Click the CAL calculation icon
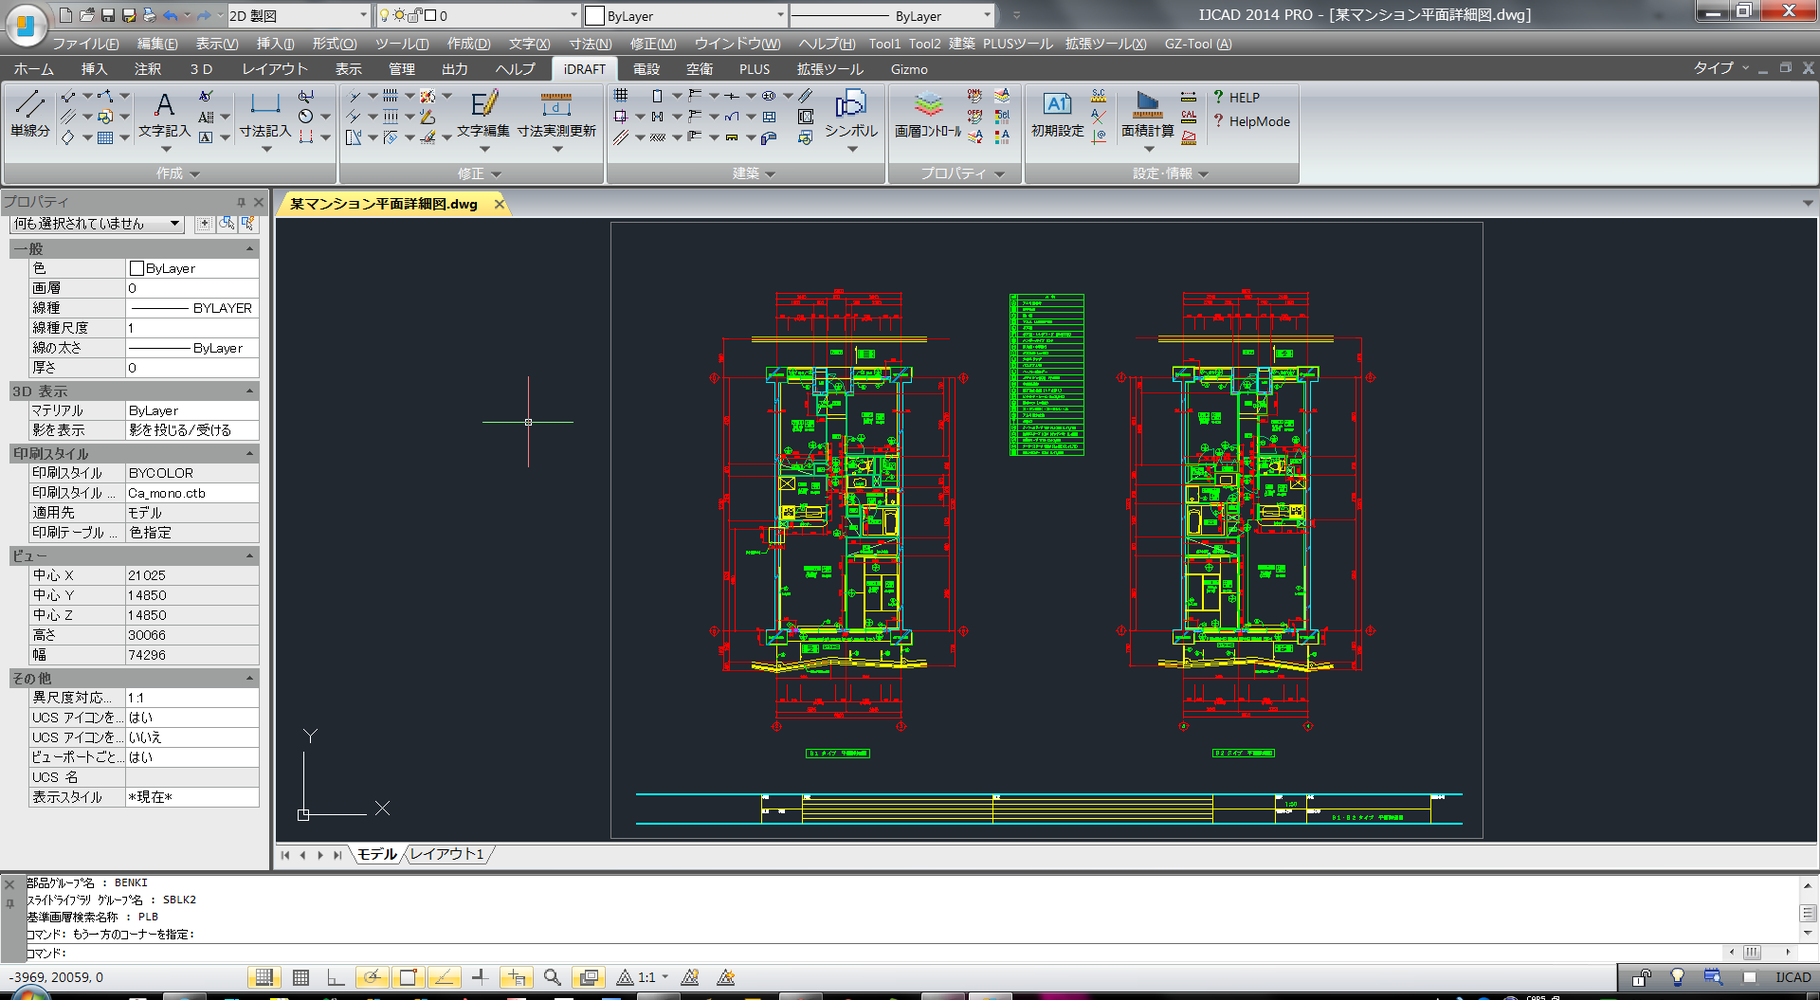This screenshot has height=1000, width=1820. point(1188,116)
